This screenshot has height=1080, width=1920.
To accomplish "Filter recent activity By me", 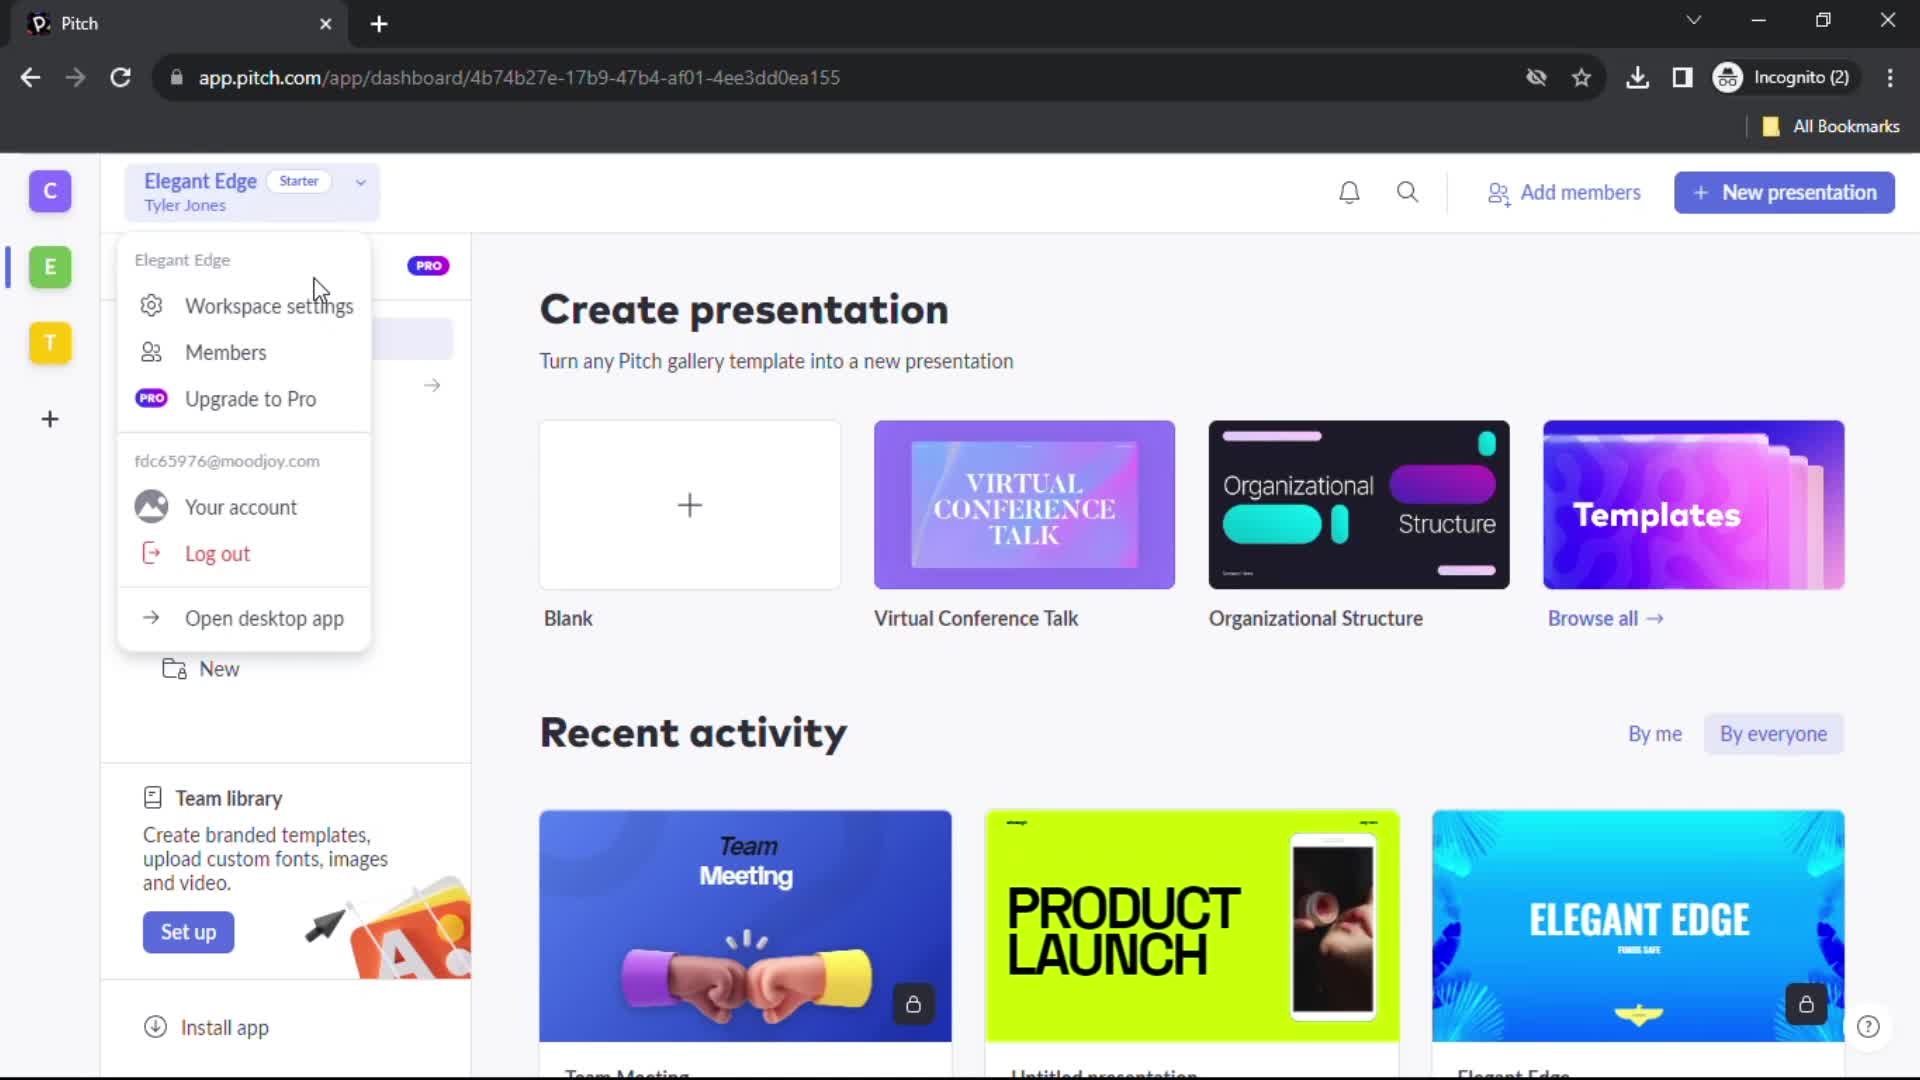I will tap(1655, 734).
